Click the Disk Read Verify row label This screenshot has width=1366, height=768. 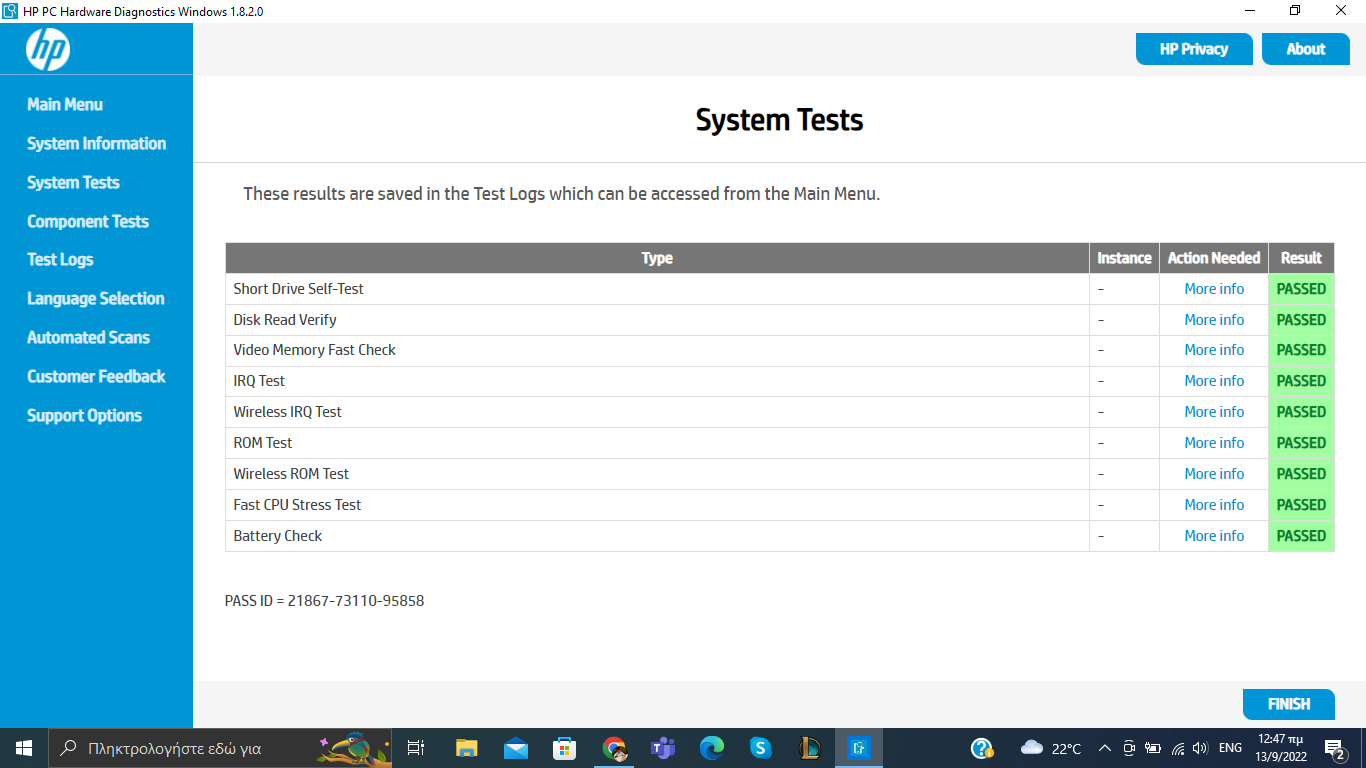click(x=285, y=320)
